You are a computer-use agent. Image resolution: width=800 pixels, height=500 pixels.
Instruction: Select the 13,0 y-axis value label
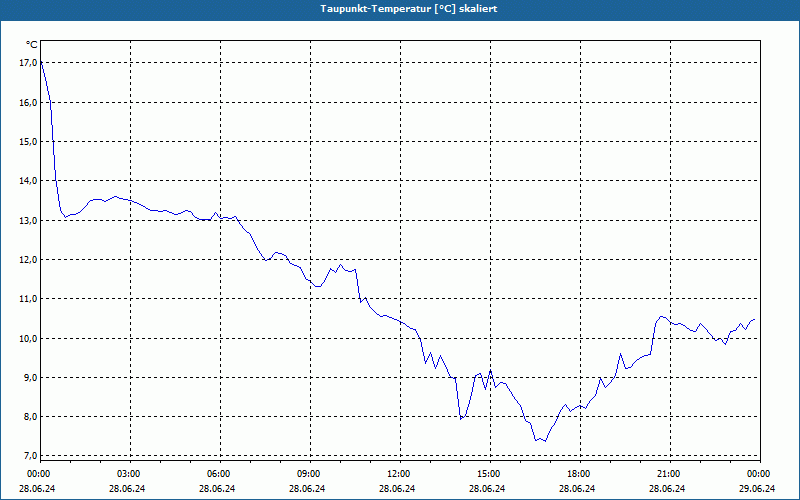pos(28,220)
